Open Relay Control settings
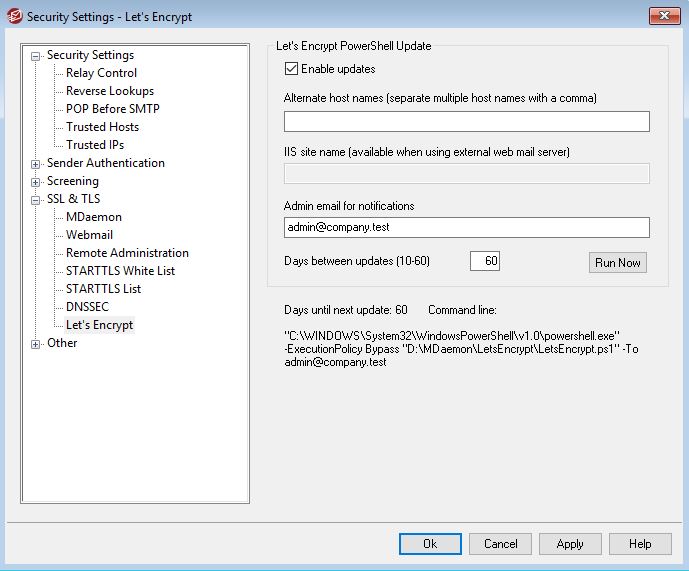 pyautogui.click(x=102, y=73)
